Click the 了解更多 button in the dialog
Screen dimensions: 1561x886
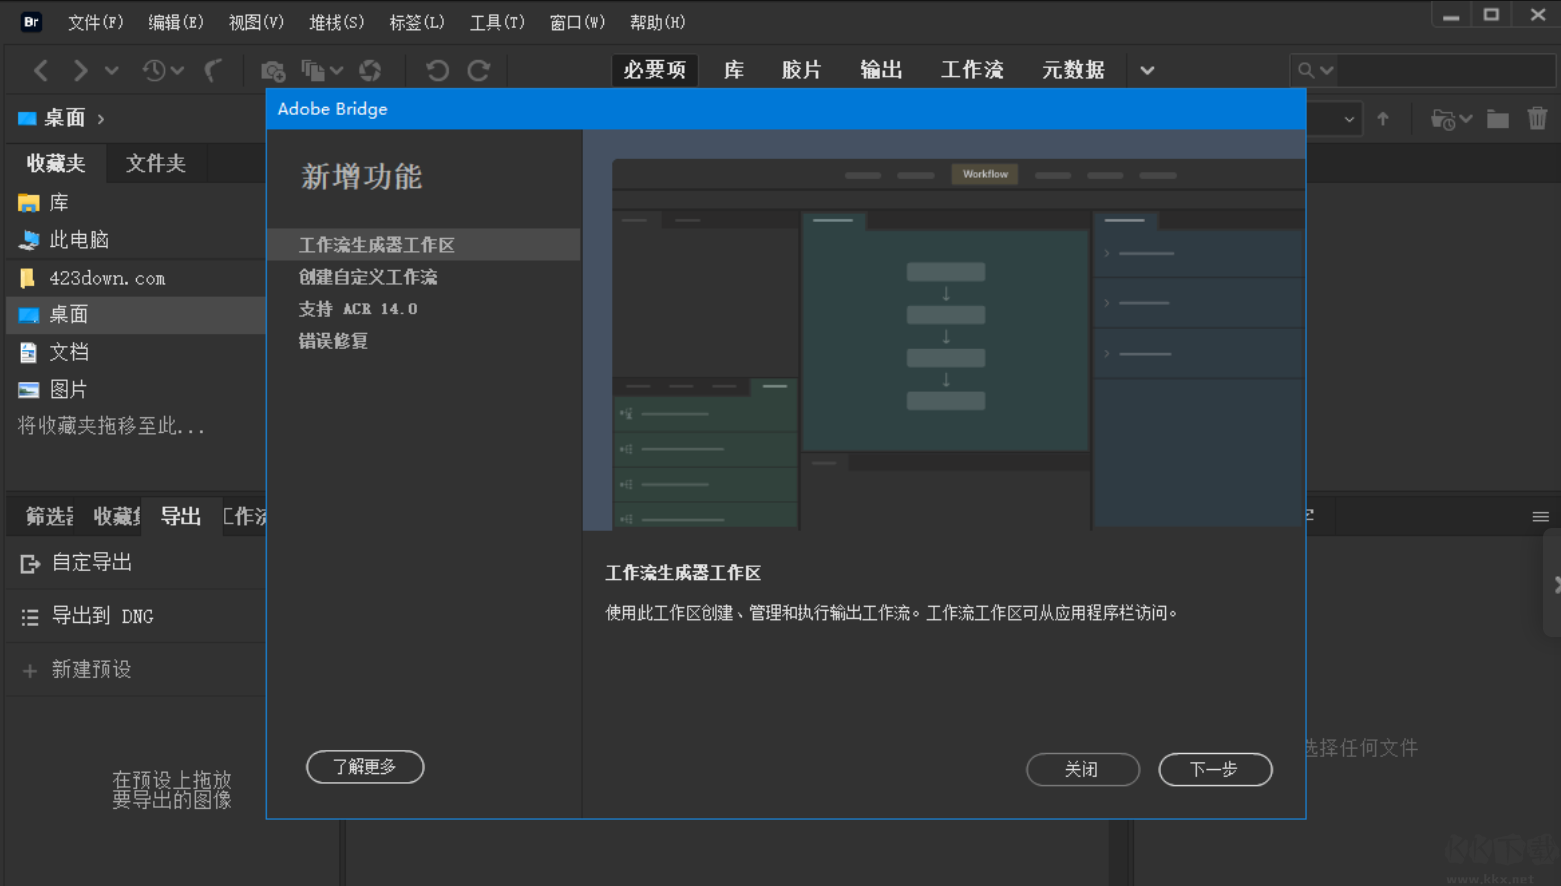point(364,767)
